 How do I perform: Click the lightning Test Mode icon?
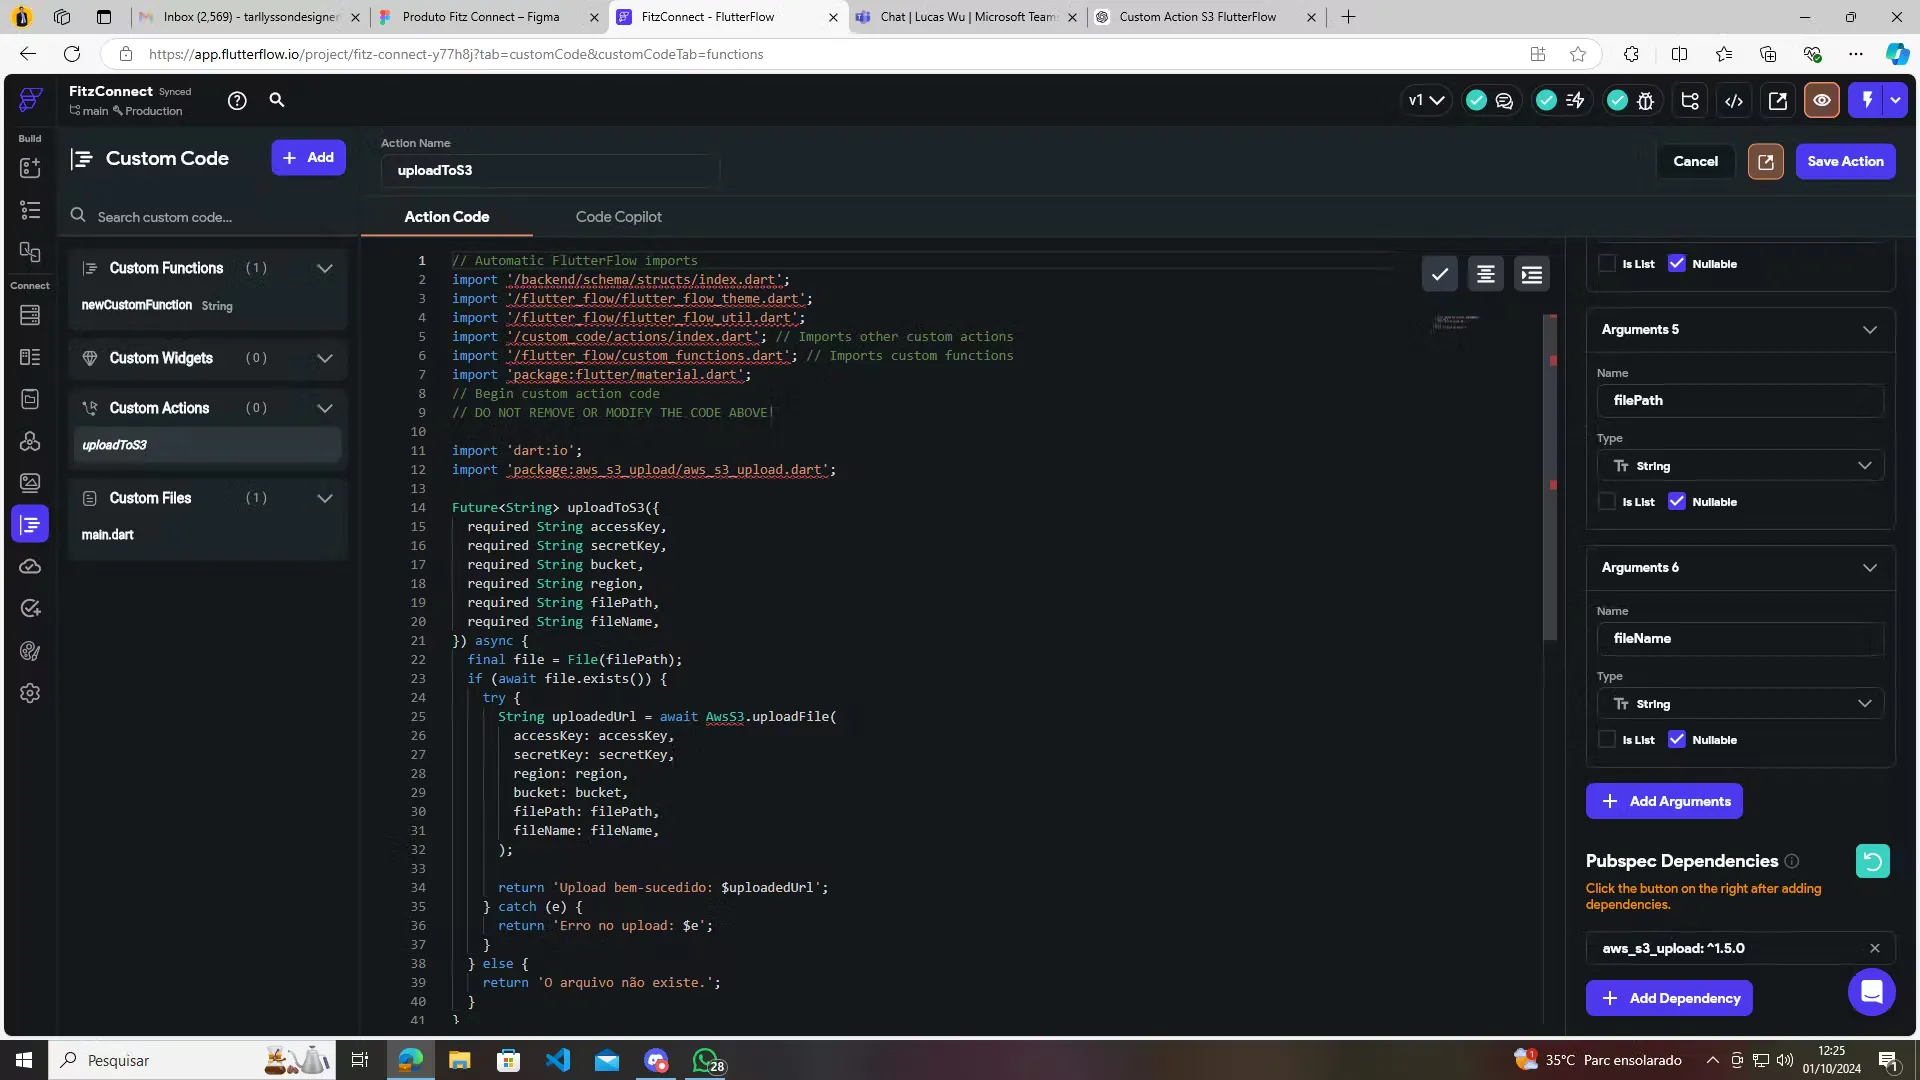(x=1866, y=101)
